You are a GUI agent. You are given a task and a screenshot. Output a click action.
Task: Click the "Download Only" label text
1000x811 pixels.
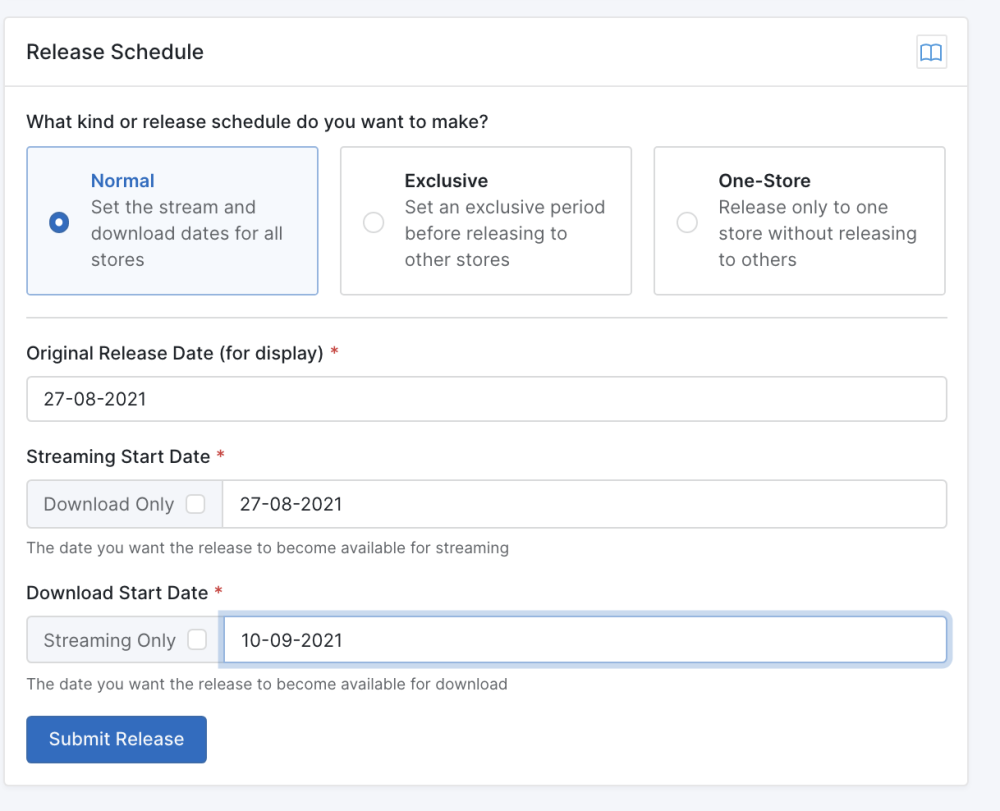pos(108,504)
